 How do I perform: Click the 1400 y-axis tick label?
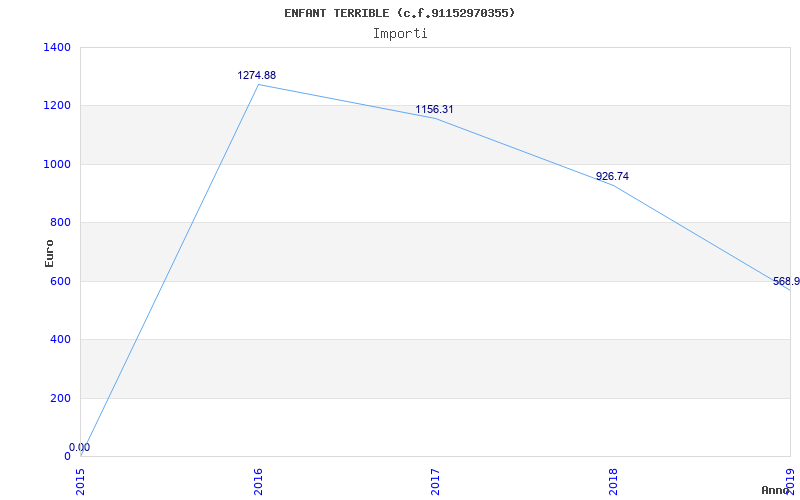click(x=57, y=47)
